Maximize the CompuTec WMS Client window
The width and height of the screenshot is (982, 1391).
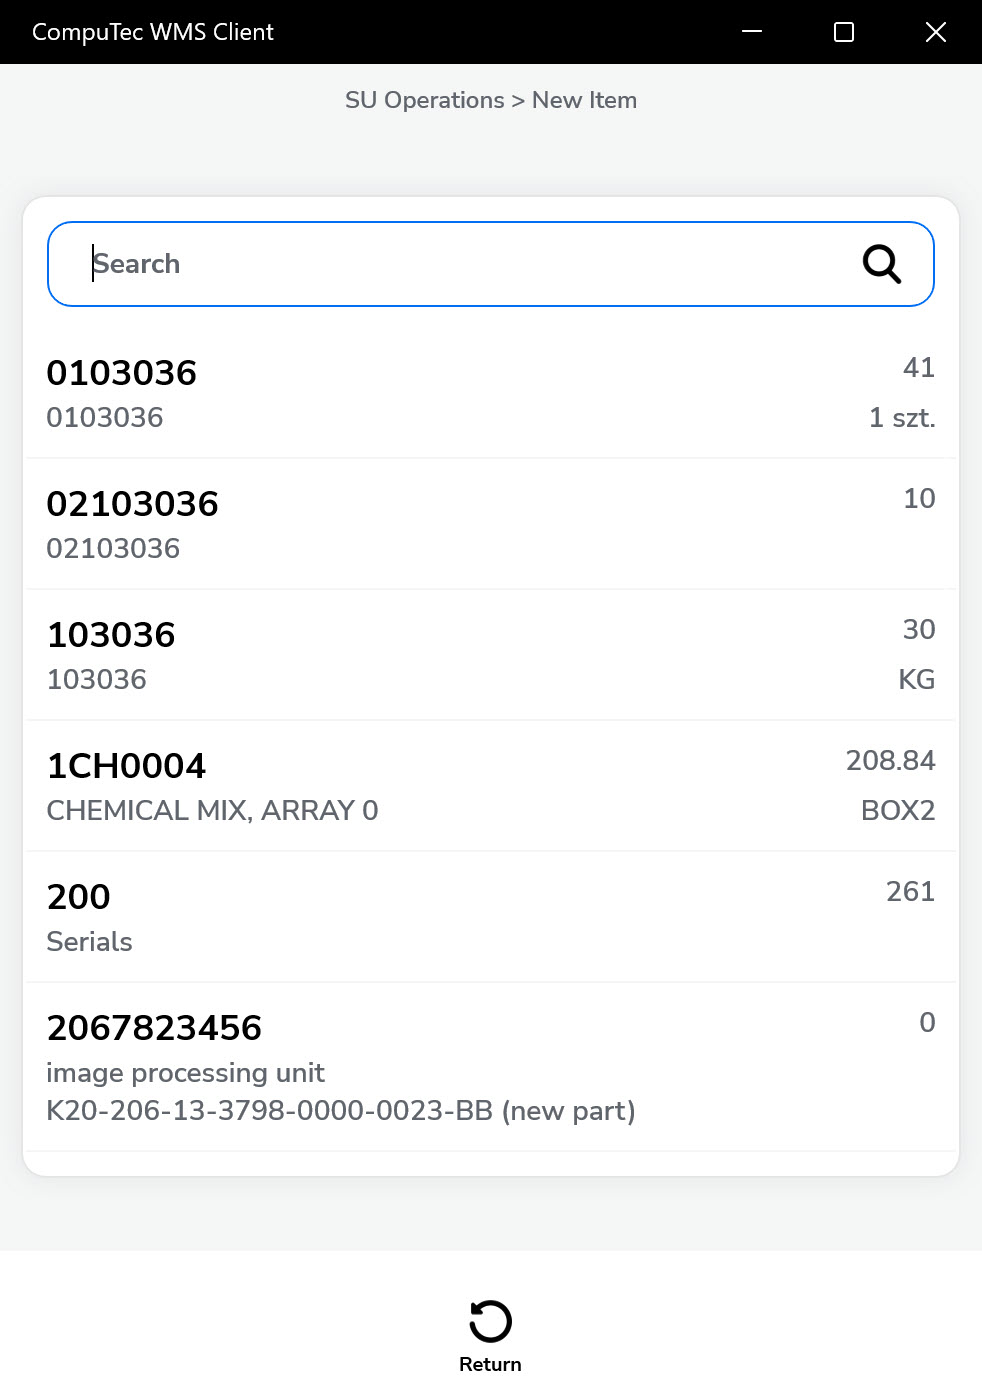844,32
